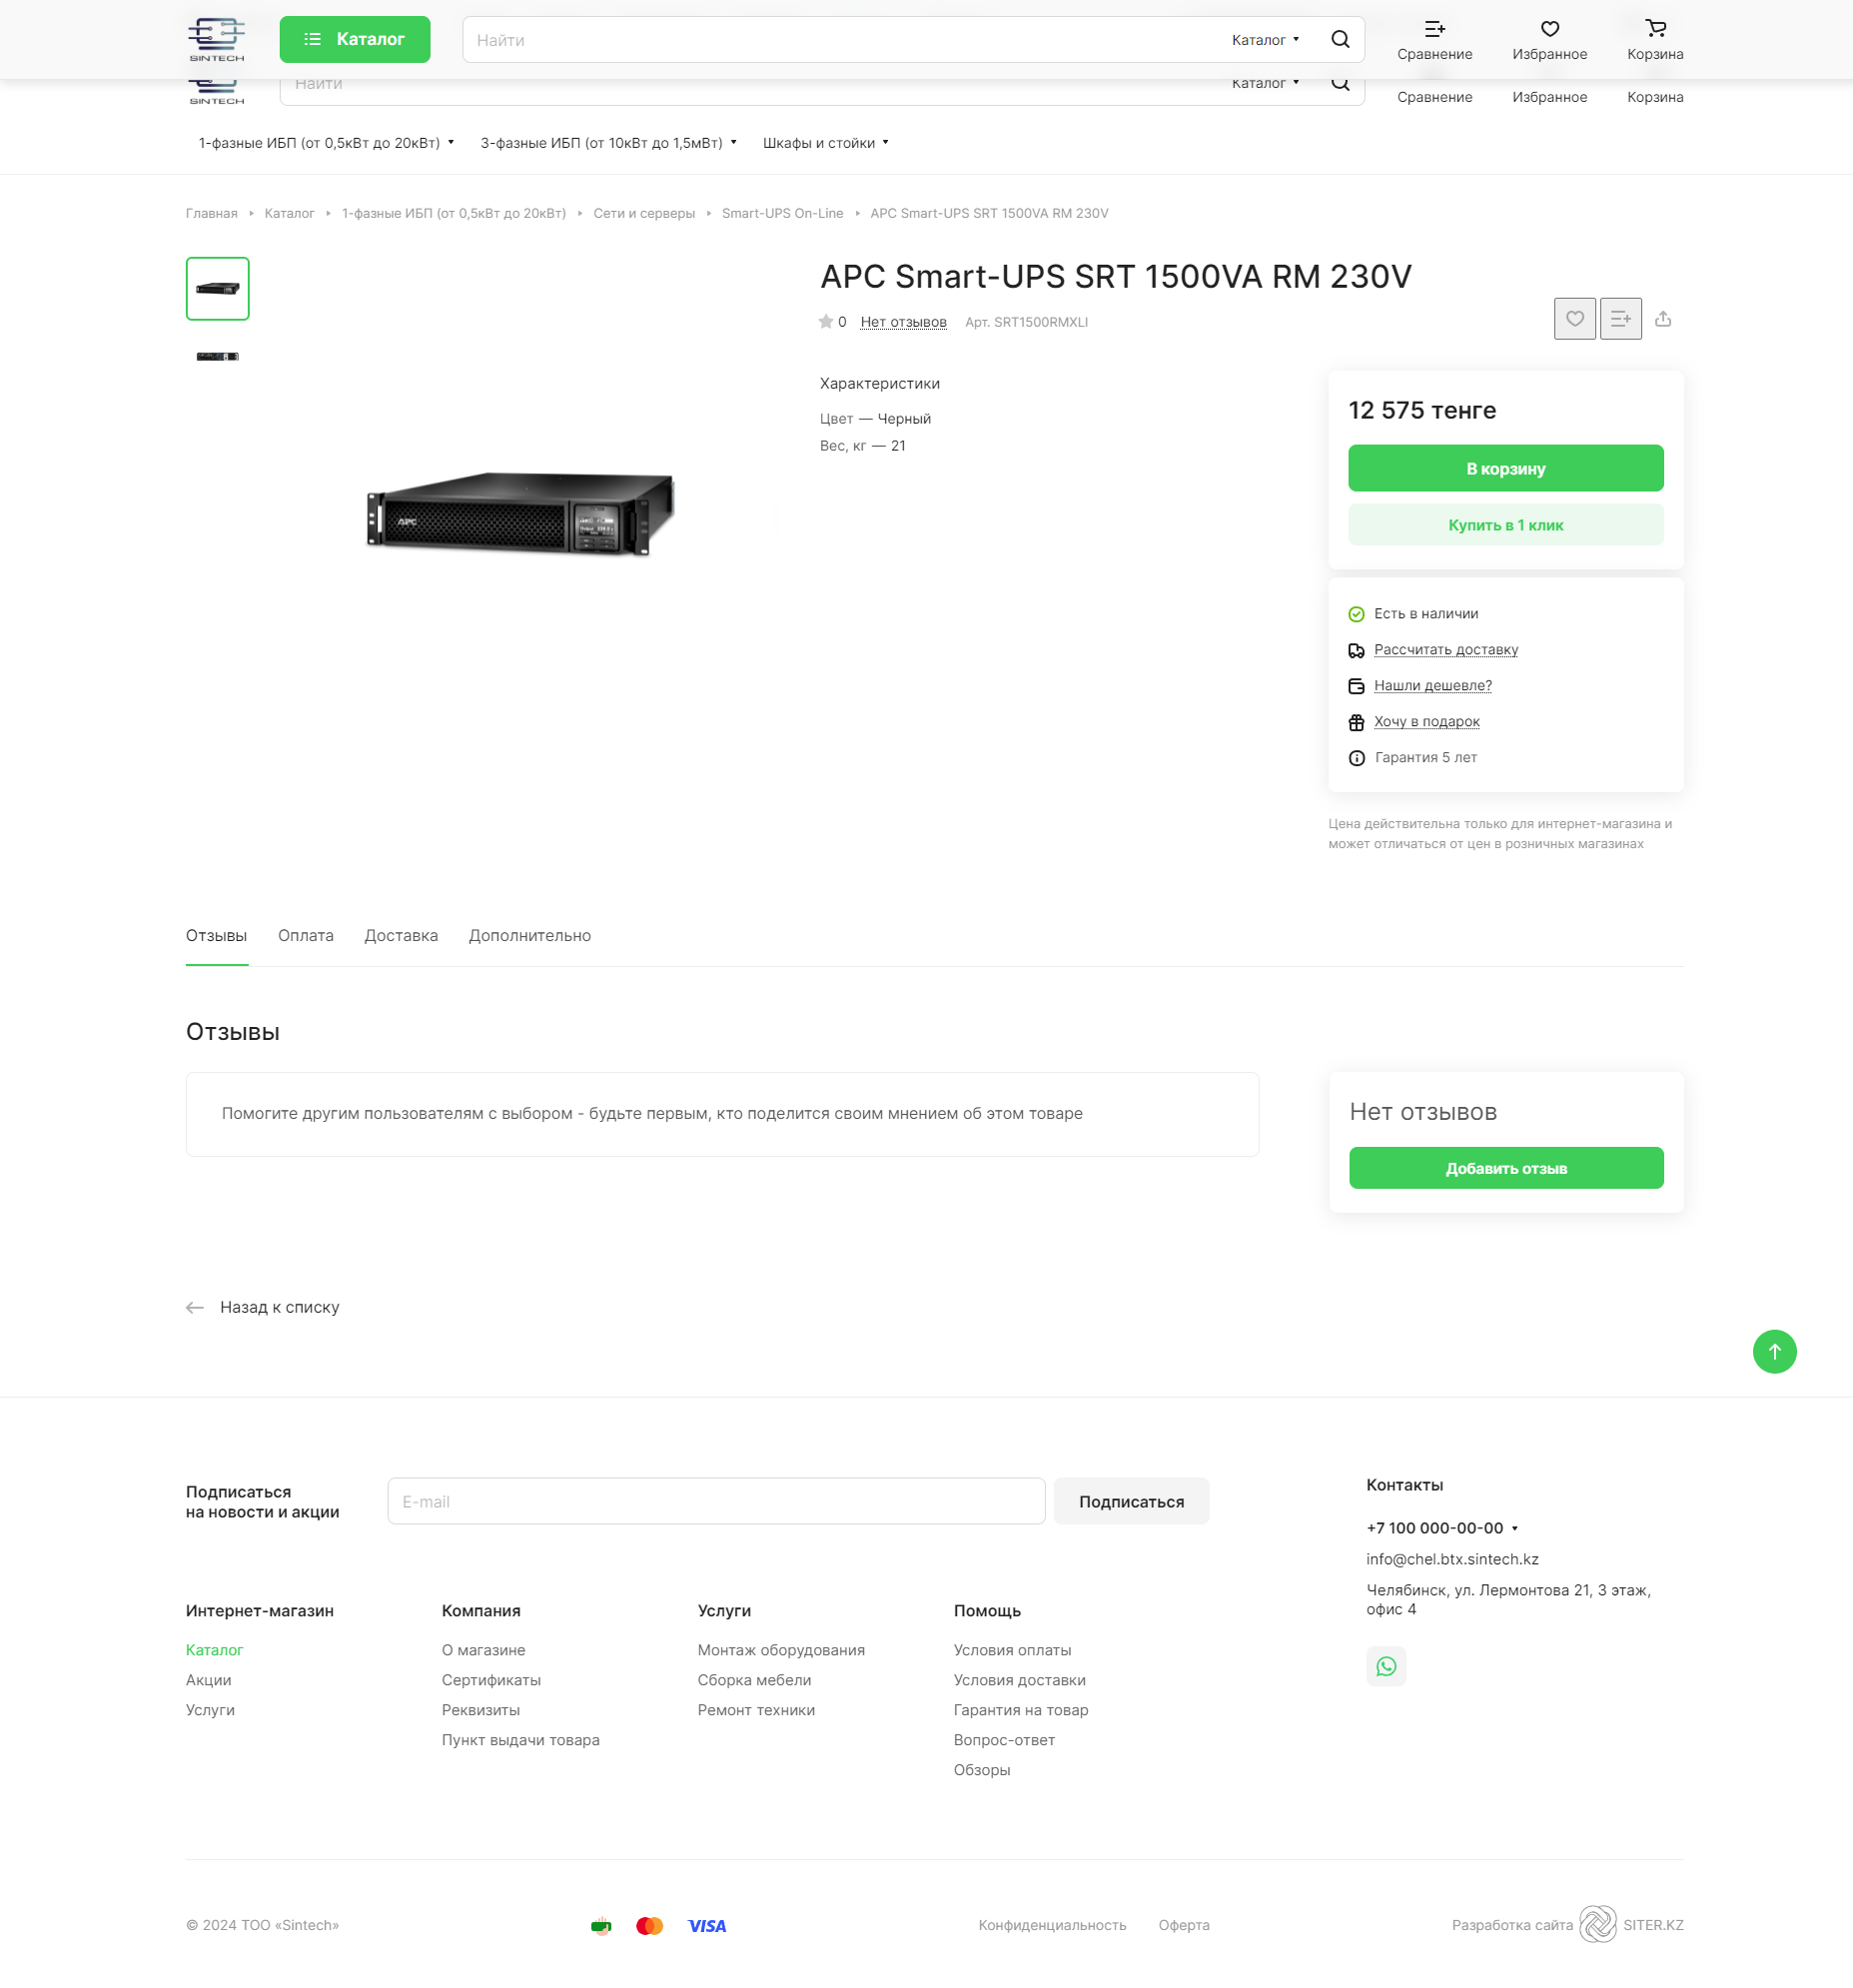The width and height of the screenshot is (1853, 1988).
Task: Click the Mastercard payment icon
Action: click(649, 1926)
